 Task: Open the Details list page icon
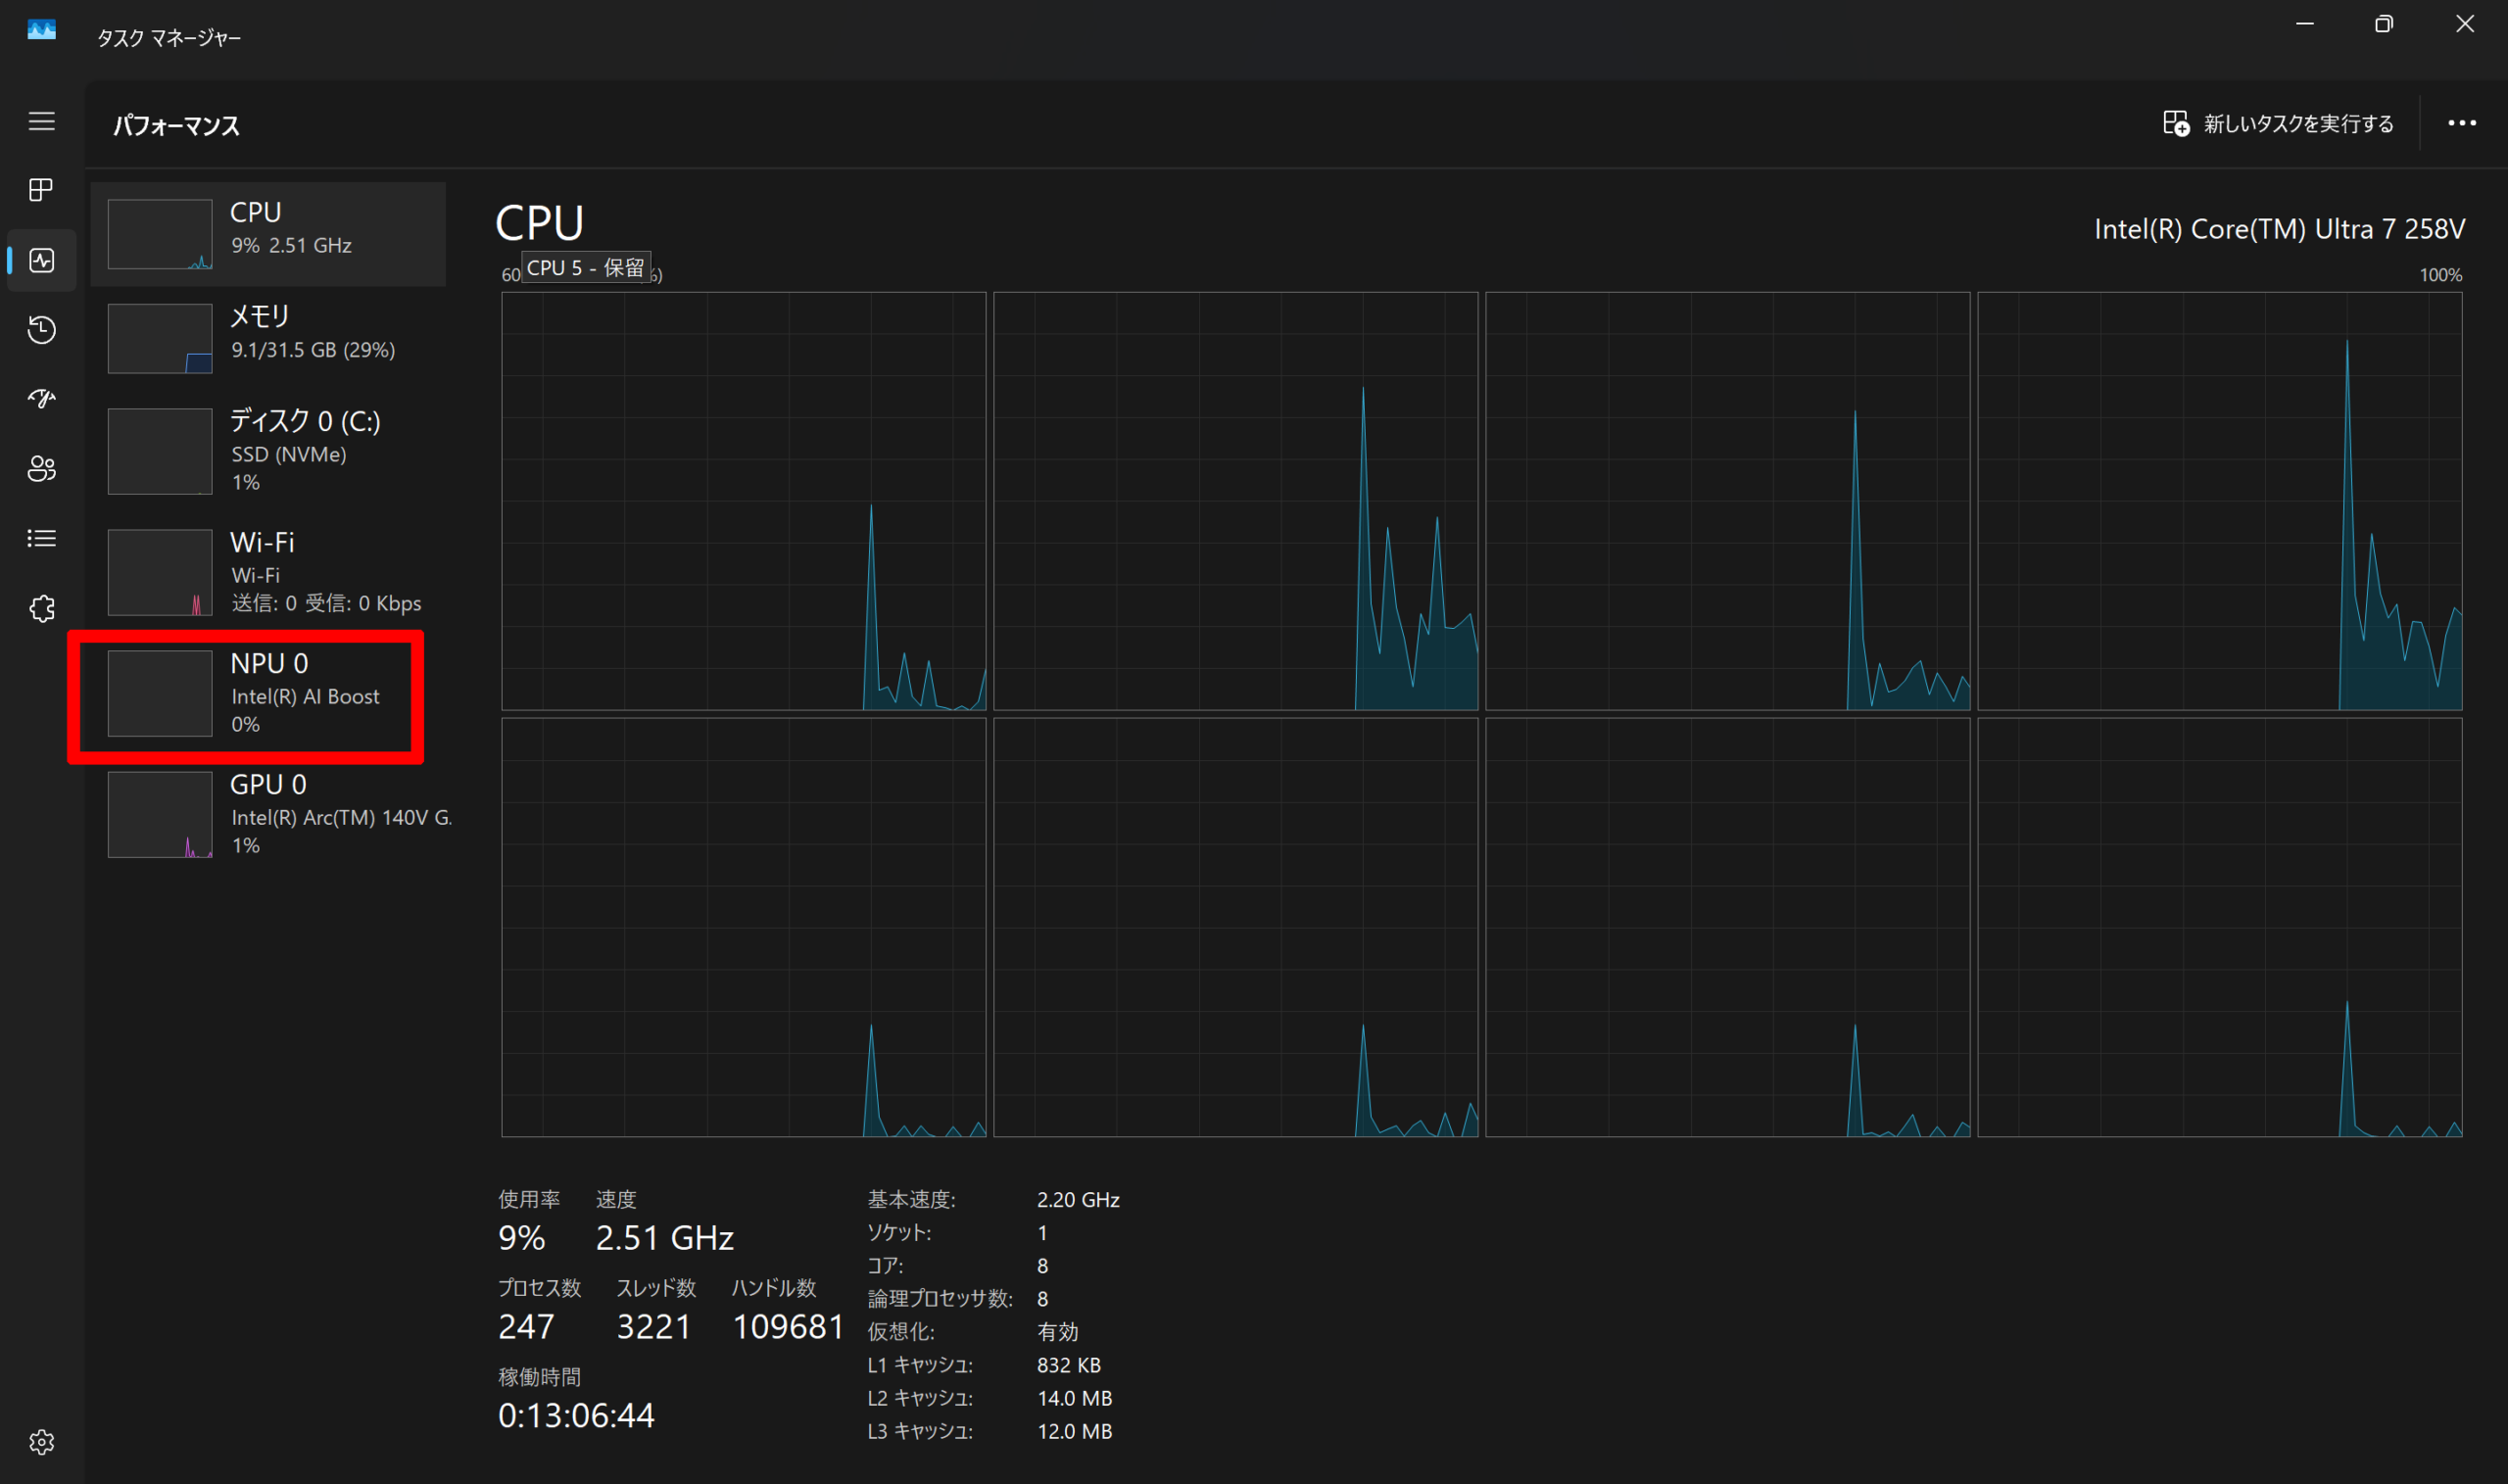click(41, 539)
